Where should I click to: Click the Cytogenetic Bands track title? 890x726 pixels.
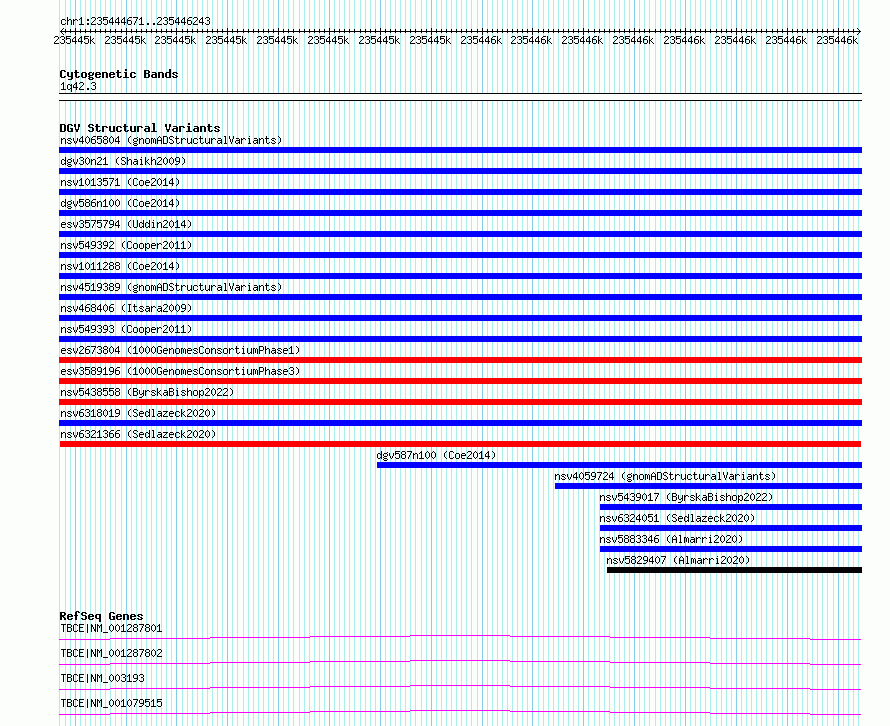[x=119, y=74]
